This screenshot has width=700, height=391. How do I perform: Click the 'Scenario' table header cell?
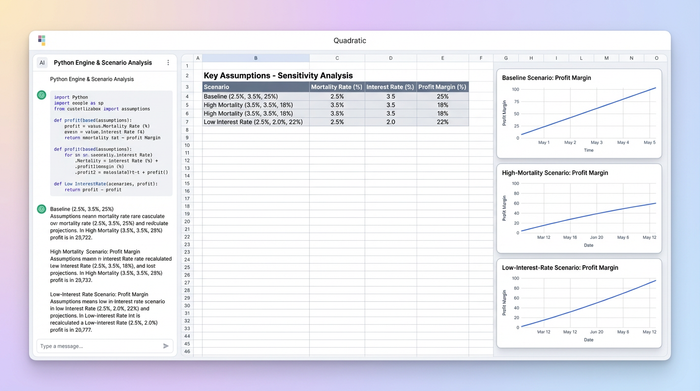(256, 87)
